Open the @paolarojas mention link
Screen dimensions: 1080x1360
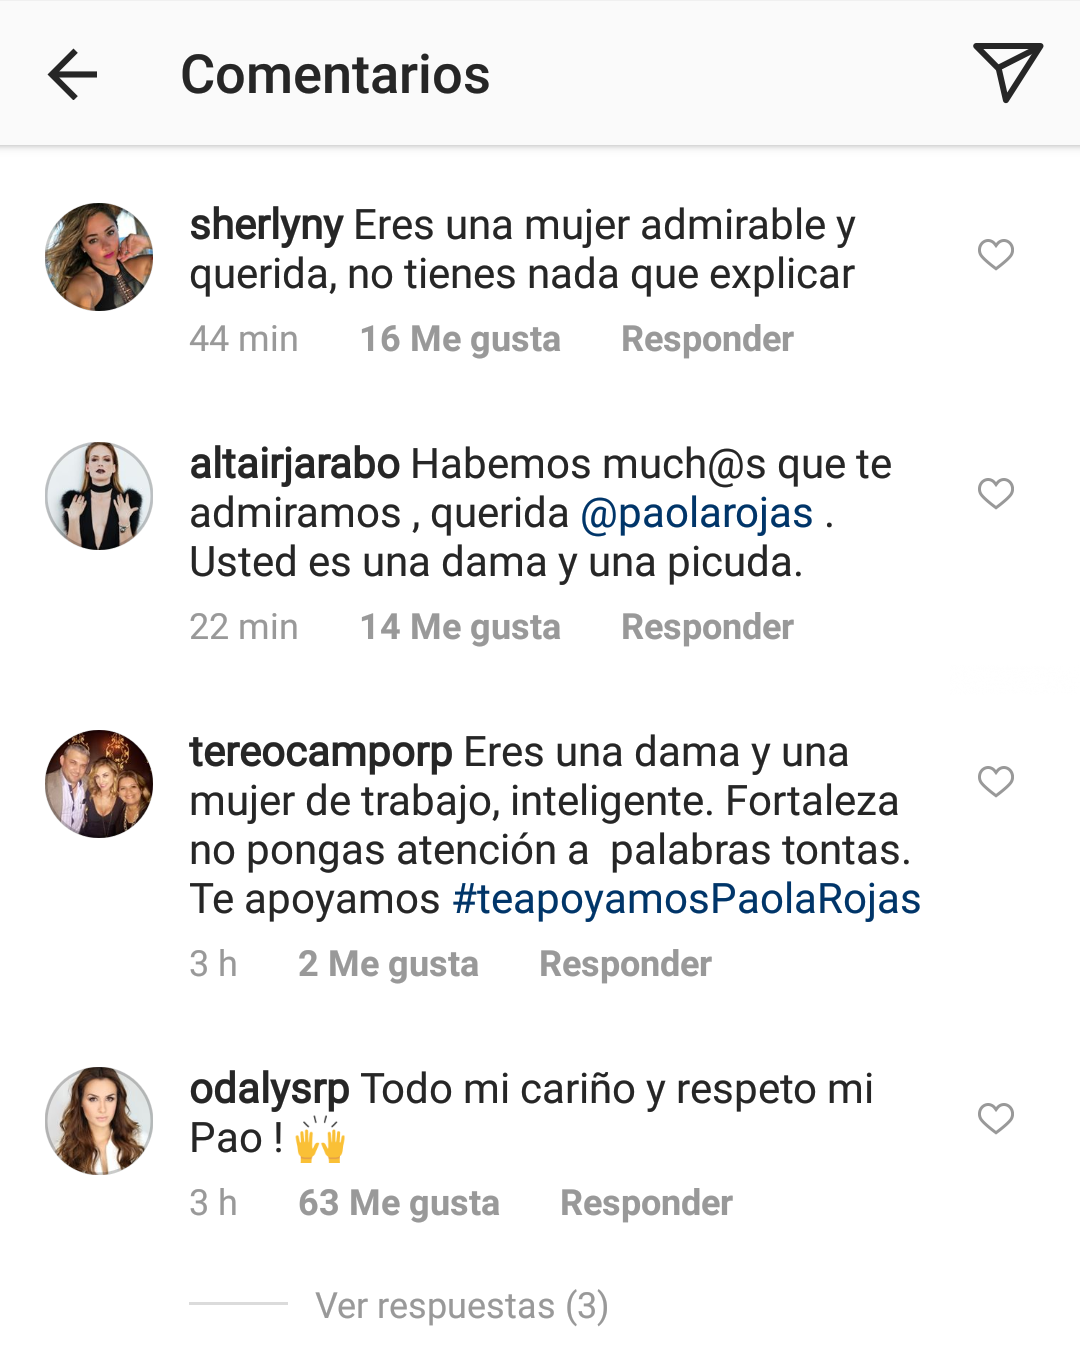coord(697,513)
